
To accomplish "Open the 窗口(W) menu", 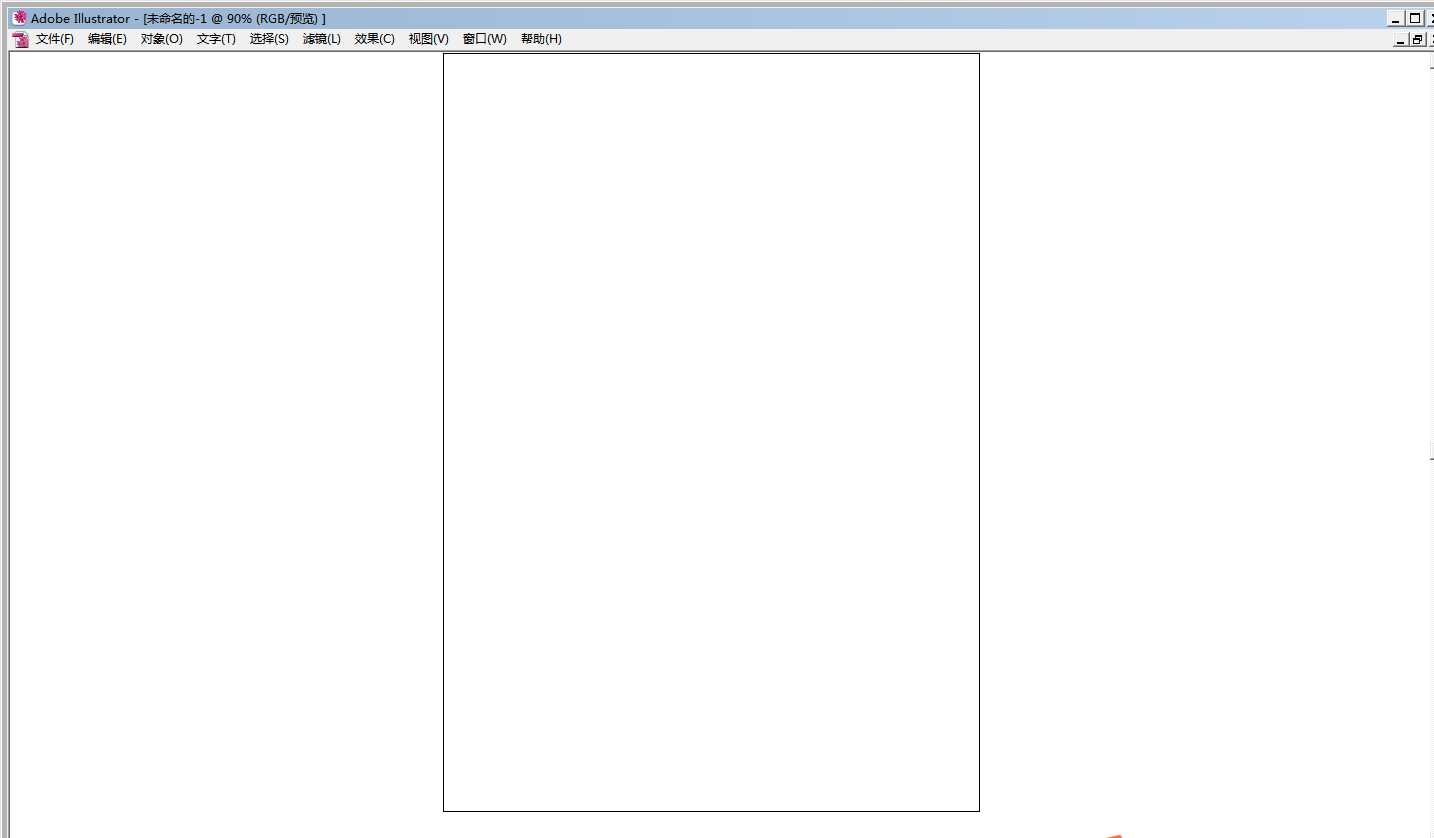I will click(x=484, y=39).
